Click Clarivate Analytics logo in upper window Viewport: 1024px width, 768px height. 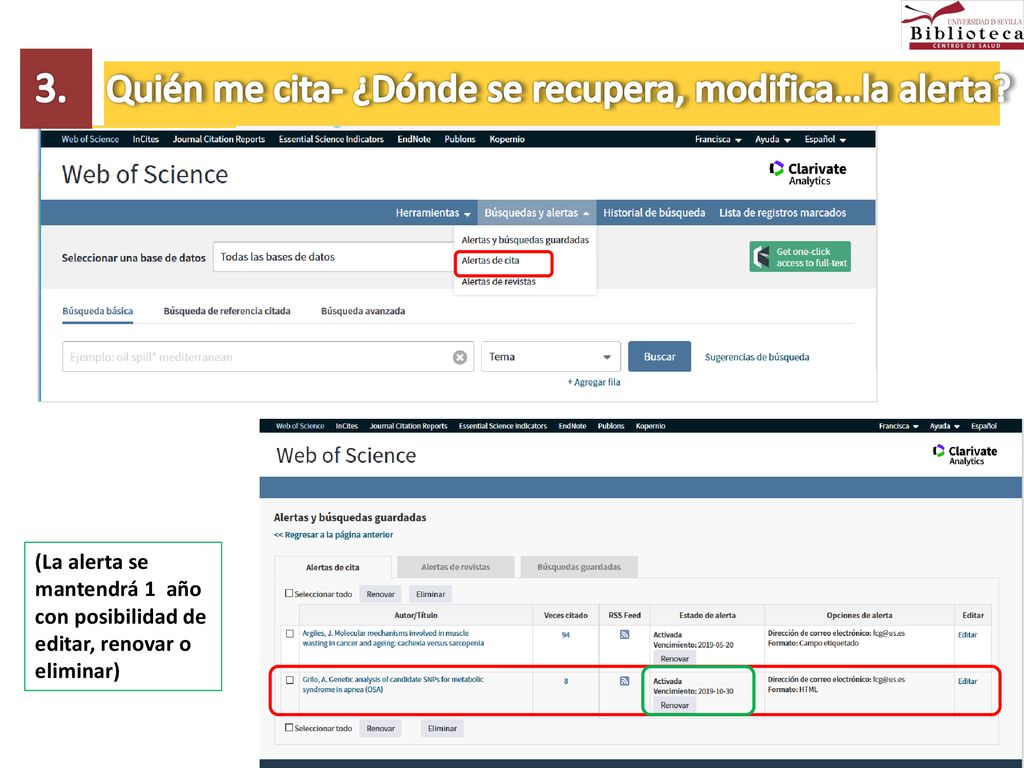coord(807,174)
